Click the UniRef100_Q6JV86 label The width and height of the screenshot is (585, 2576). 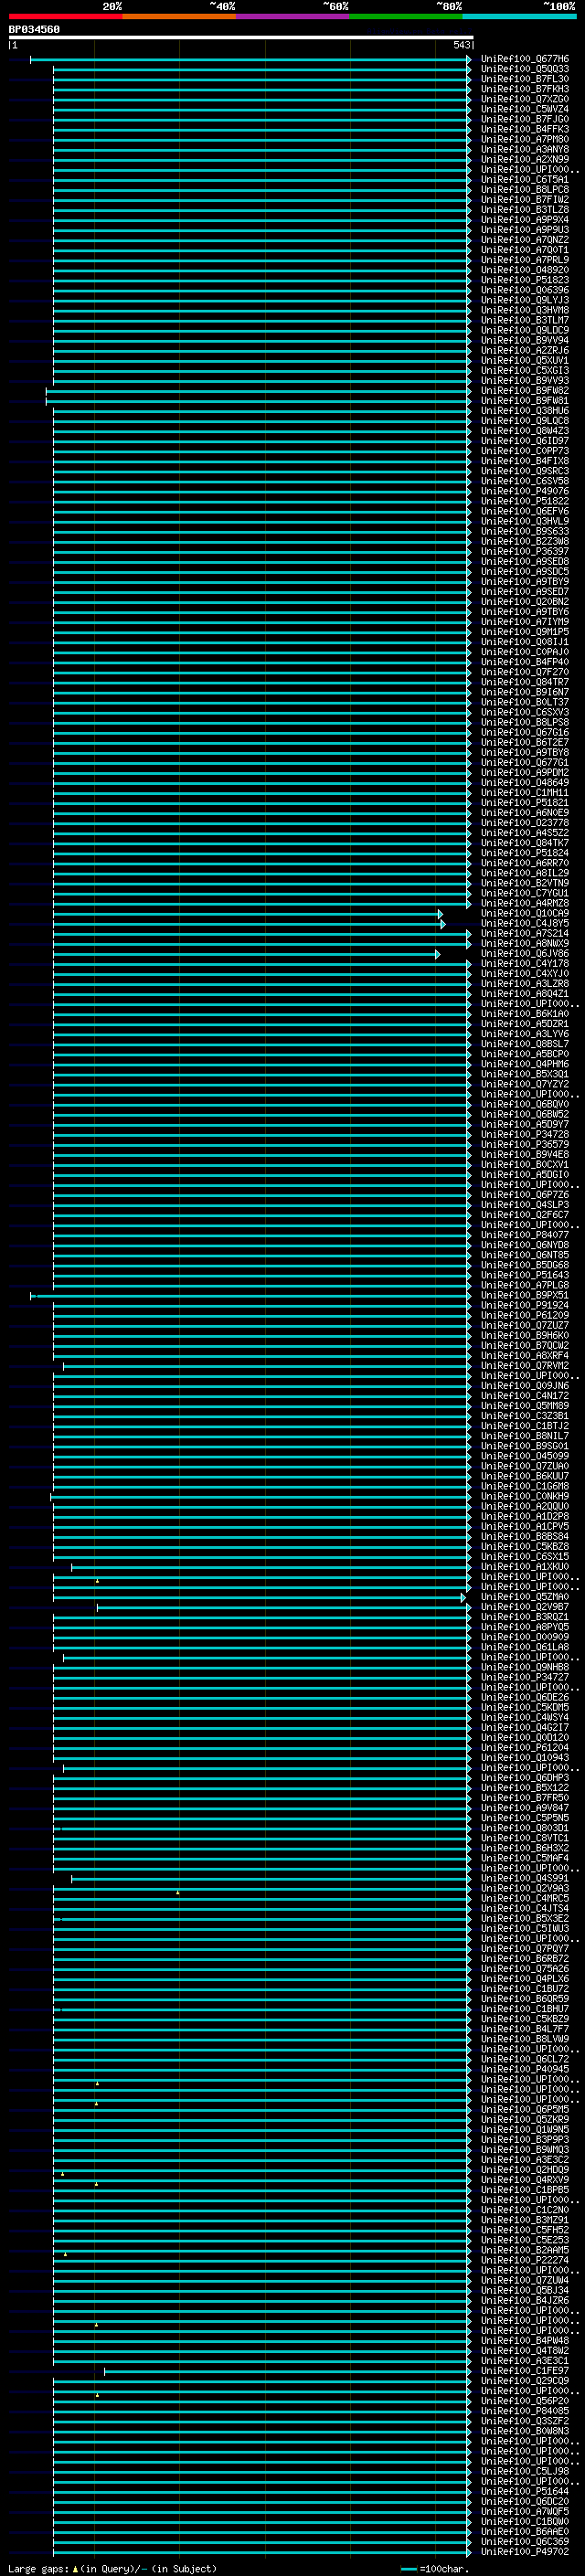click(524, 953)
